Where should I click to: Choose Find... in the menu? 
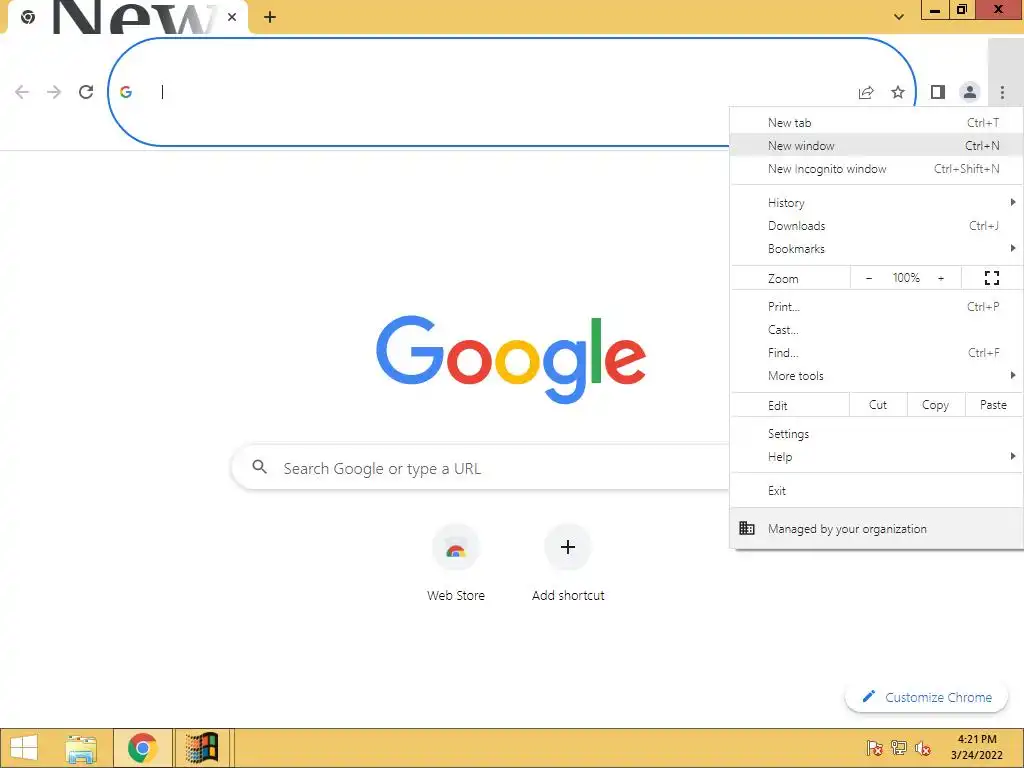tap(876, 353)
